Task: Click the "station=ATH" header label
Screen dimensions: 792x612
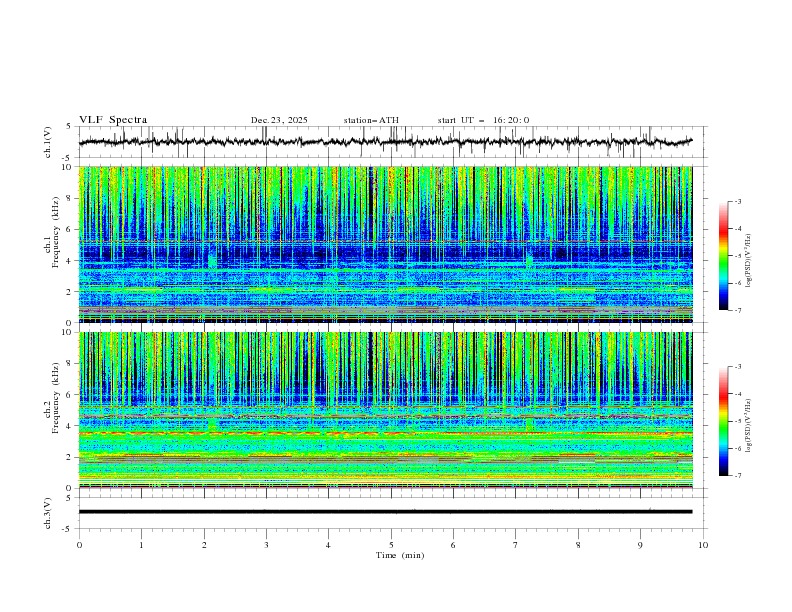Action: coord(371,120)
